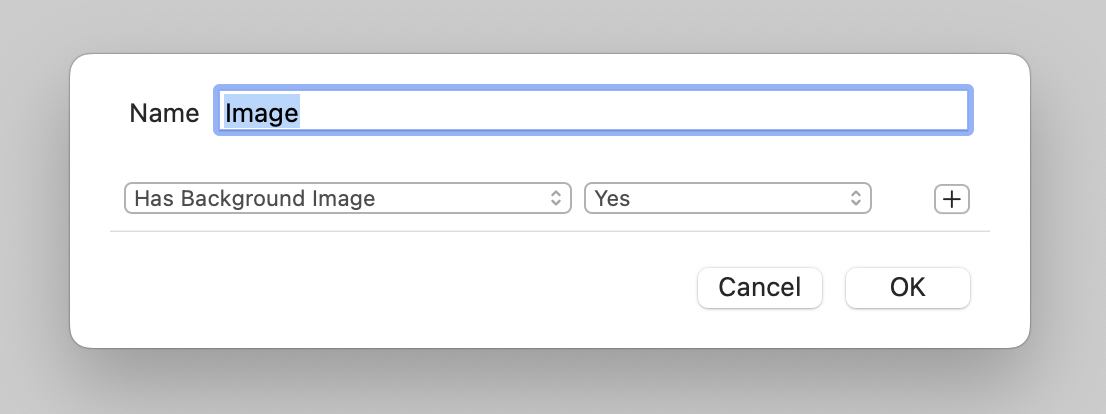Dismiss the dialog by clicking Cancel
The image size is (1106, 414).
pyautogui.click(x=759, y=288)
